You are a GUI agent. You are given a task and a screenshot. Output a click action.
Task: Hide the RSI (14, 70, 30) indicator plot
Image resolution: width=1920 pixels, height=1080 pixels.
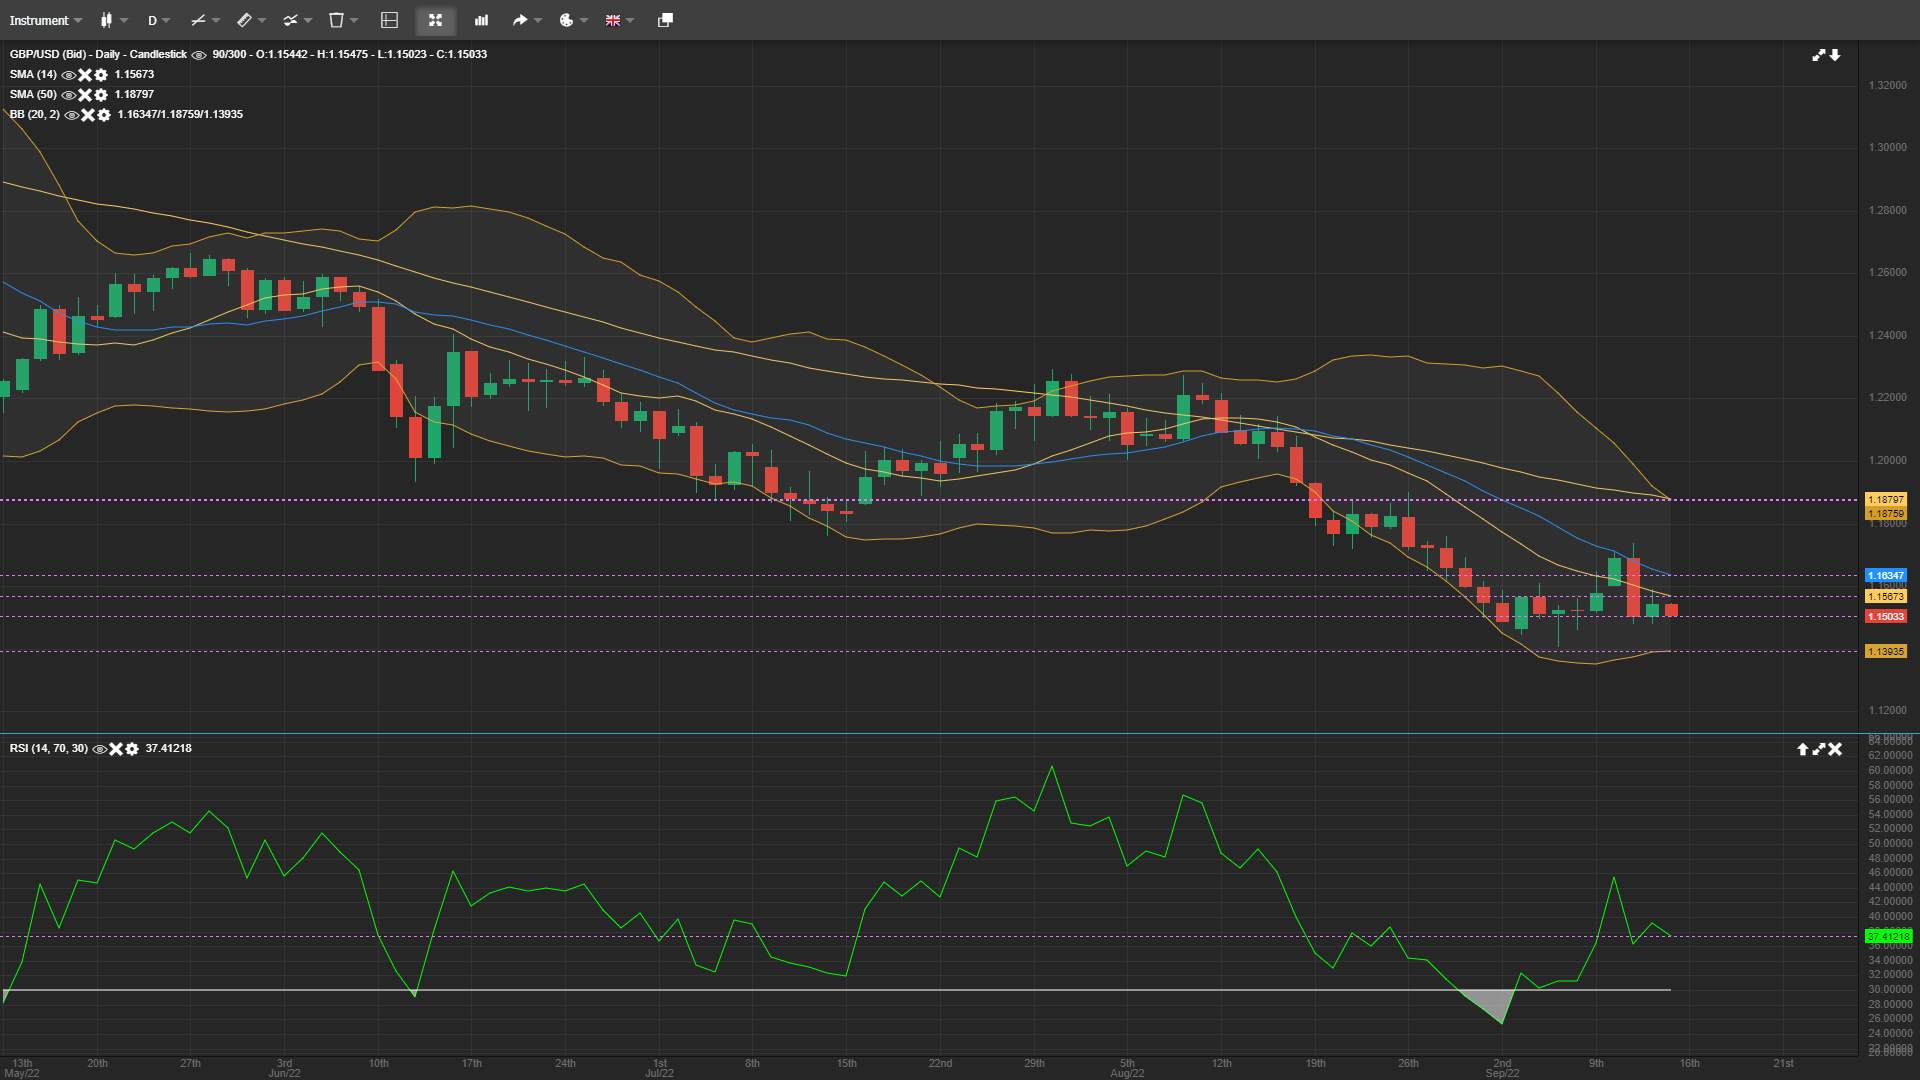98,748
